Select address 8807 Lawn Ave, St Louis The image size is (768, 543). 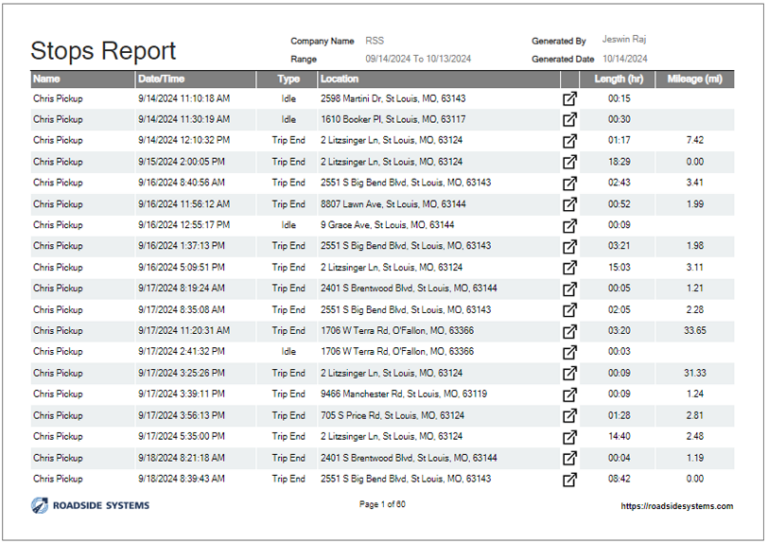[393, 204]
